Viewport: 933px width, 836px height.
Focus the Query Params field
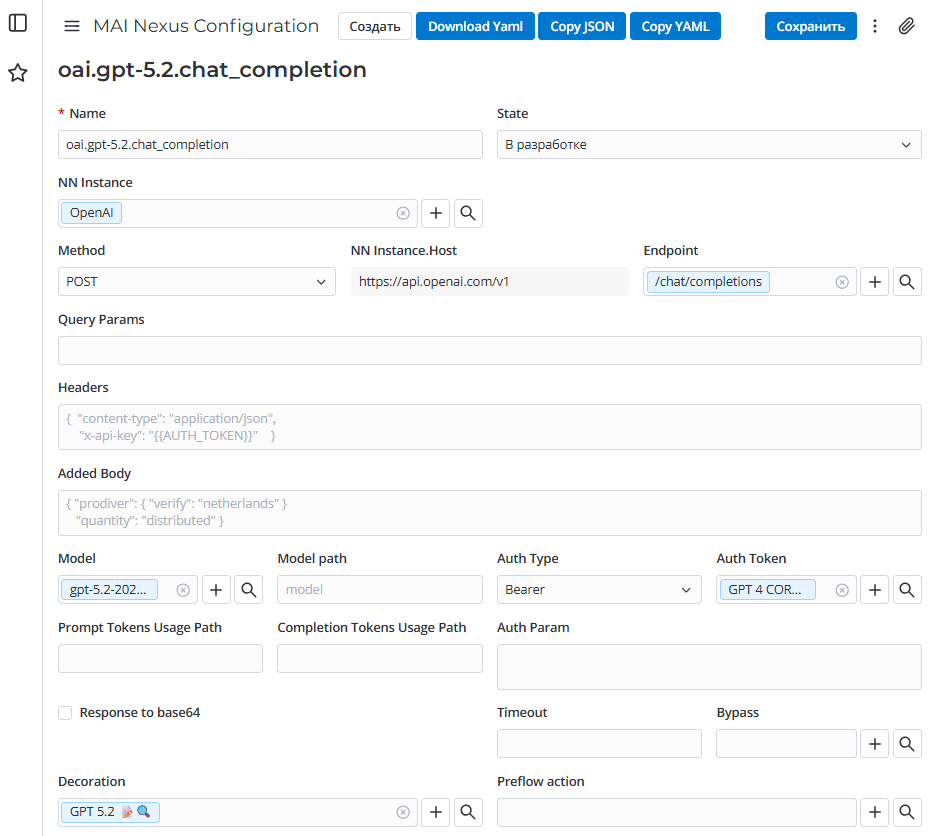490,350
